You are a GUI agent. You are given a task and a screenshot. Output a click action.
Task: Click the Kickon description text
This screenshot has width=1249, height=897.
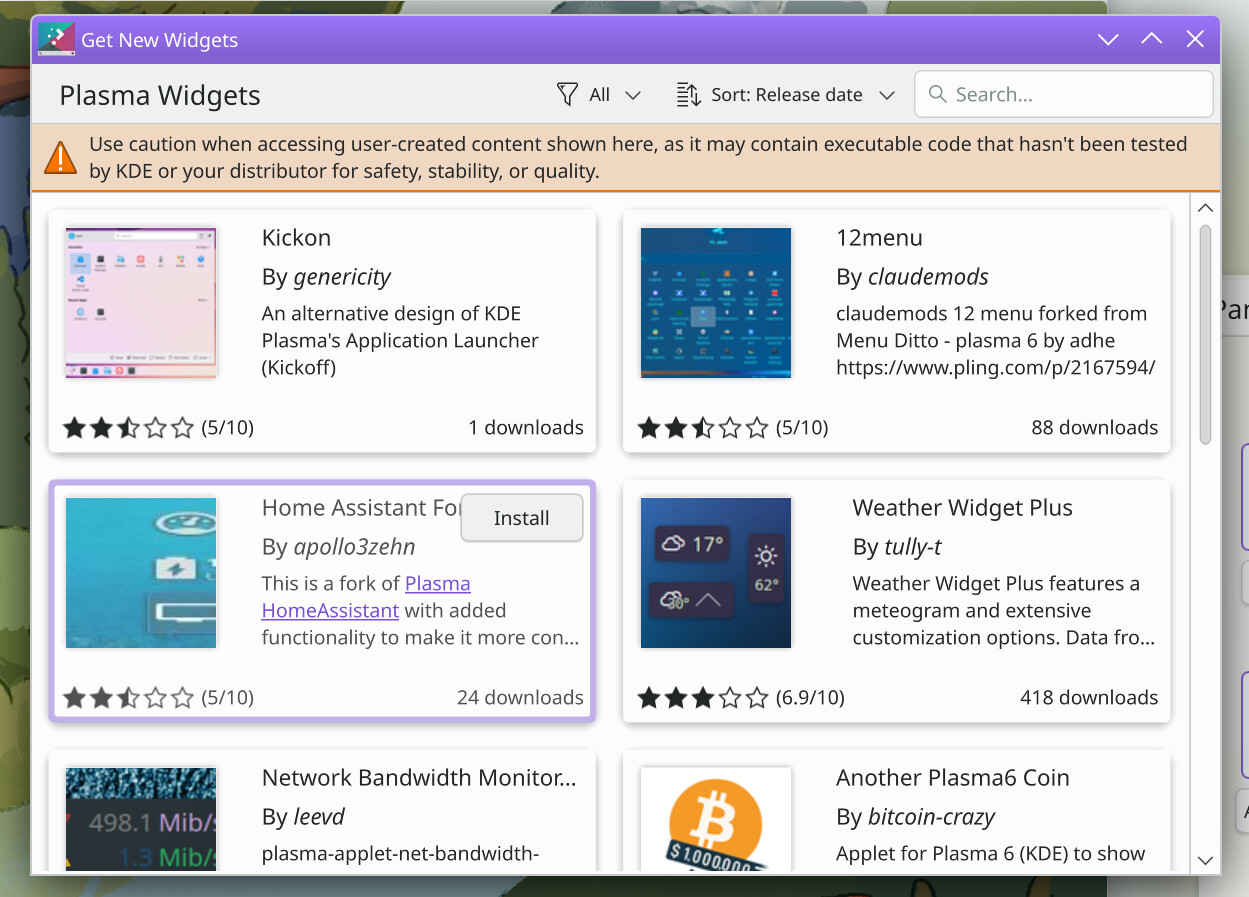(x=400, y=340)
